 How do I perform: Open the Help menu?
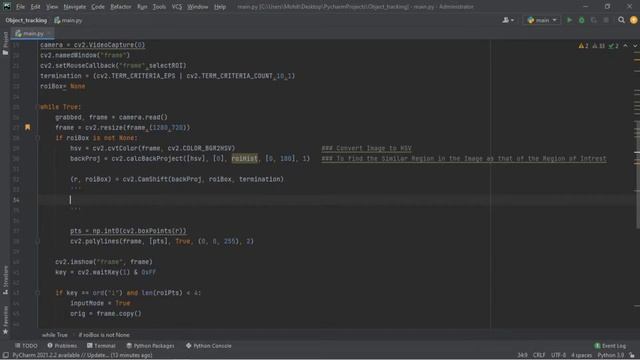(220, 7)
